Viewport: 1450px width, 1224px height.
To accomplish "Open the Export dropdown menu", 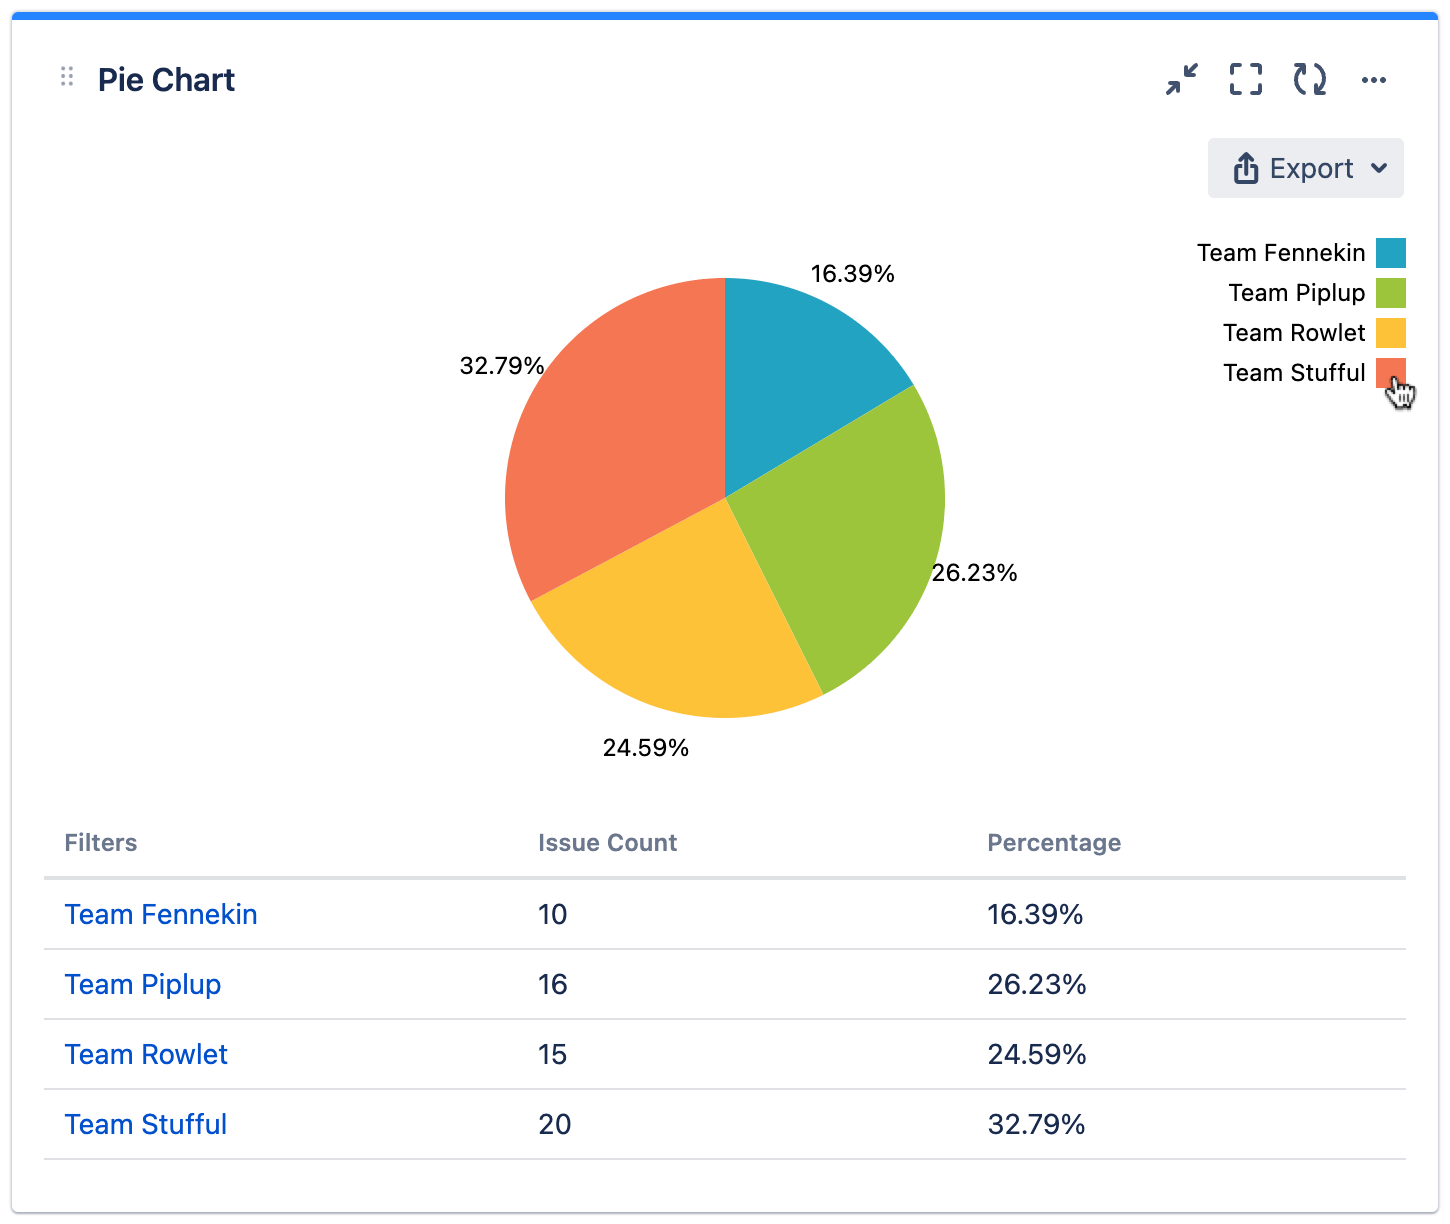I will pos(1306,168).
